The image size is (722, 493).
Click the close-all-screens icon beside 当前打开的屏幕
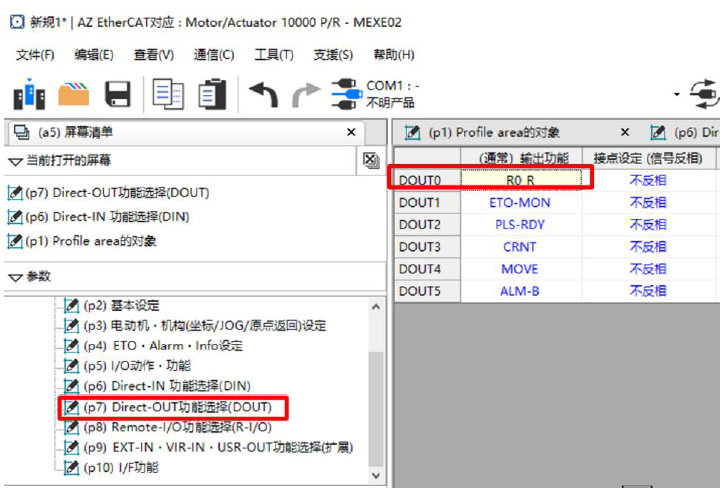[x=370, y=160]
